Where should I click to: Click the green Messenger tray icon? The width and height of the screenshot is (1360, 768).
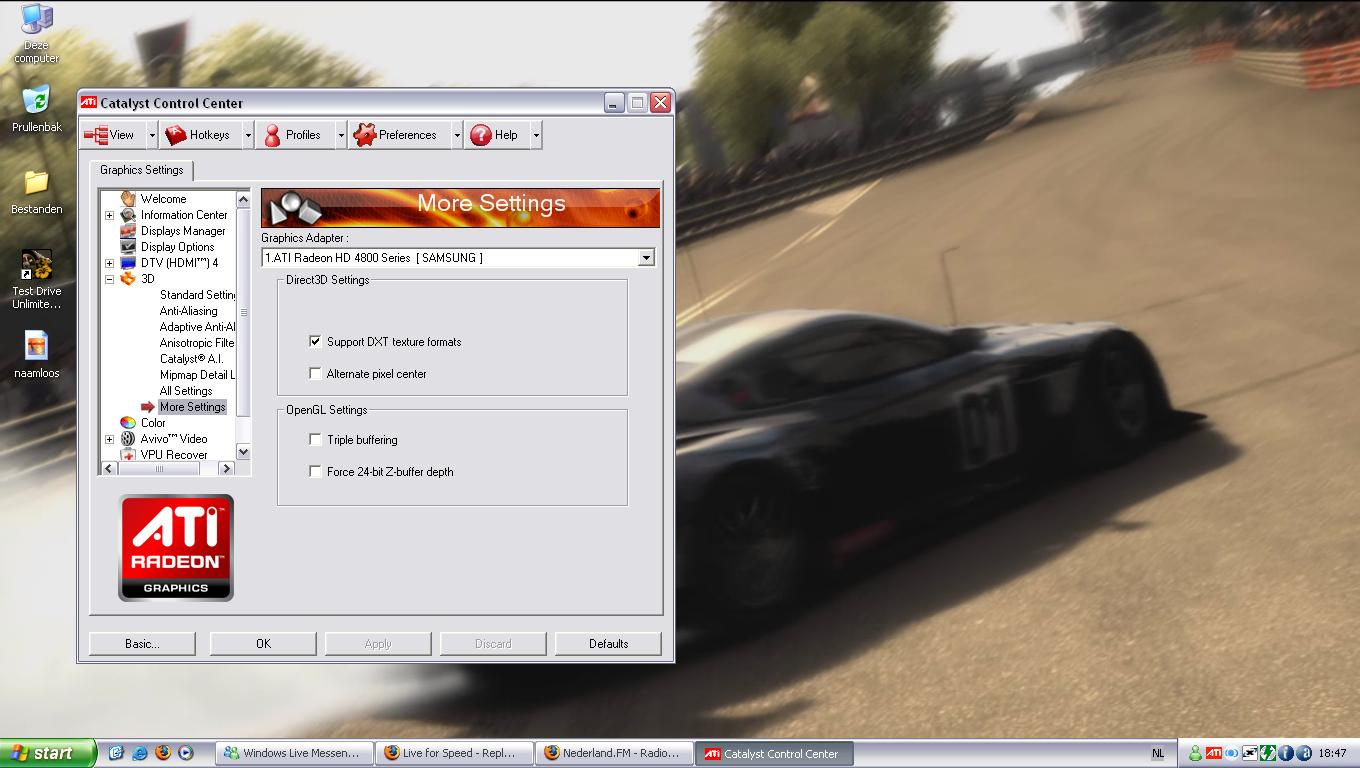pos(1195,753)
